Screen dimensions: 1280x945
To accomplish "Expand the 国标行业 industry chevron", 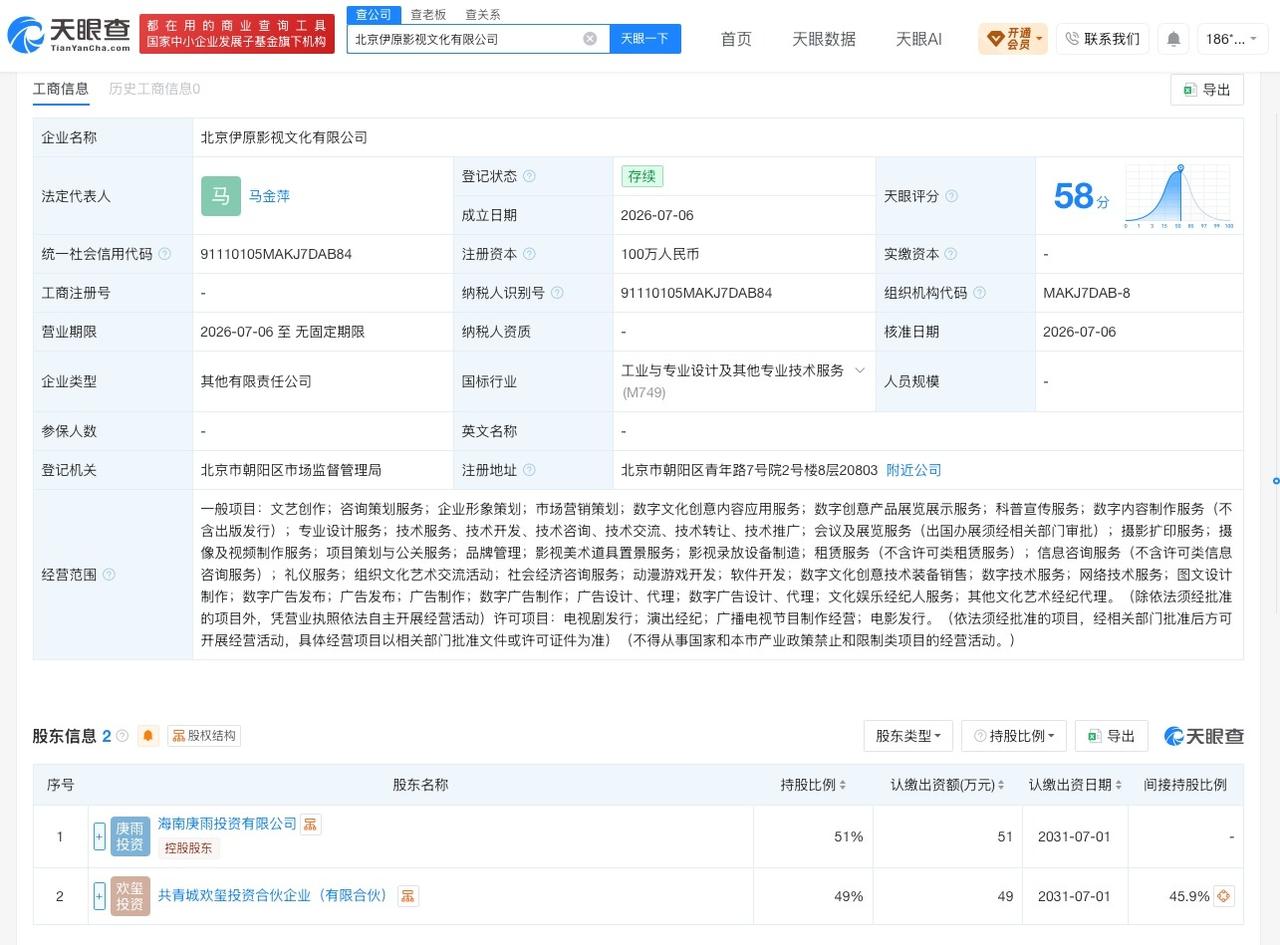I will pos(859,370).
